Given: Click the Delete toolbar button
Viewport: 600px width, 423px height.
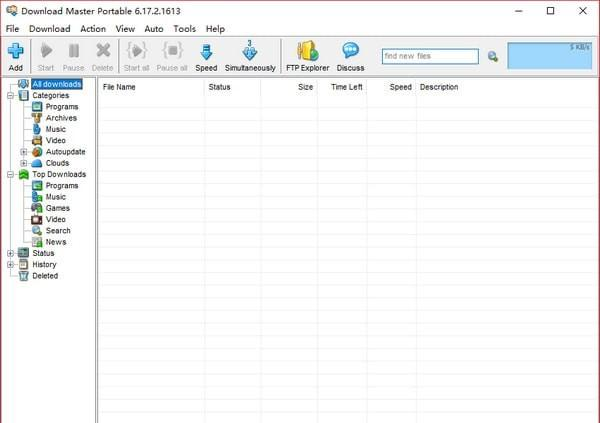Looking at the screenshot, I should 103,57.
